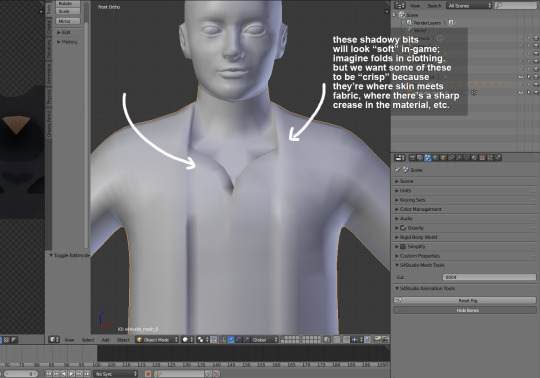Toggle selectability cursor of the last outliner row
540x378 pixels.
(529, 92)
